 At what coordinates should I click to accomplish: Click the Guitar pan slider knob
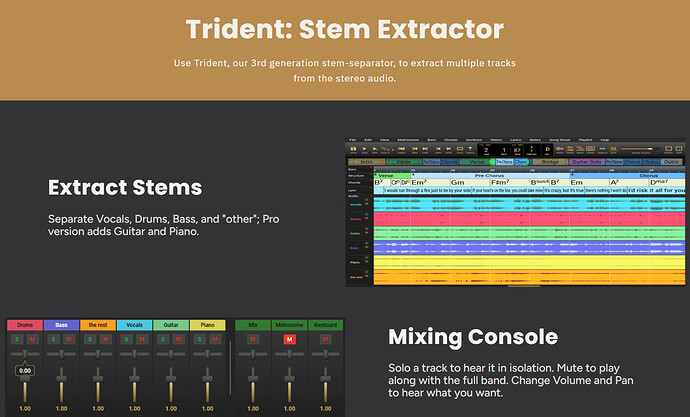(x=171, y=354)
